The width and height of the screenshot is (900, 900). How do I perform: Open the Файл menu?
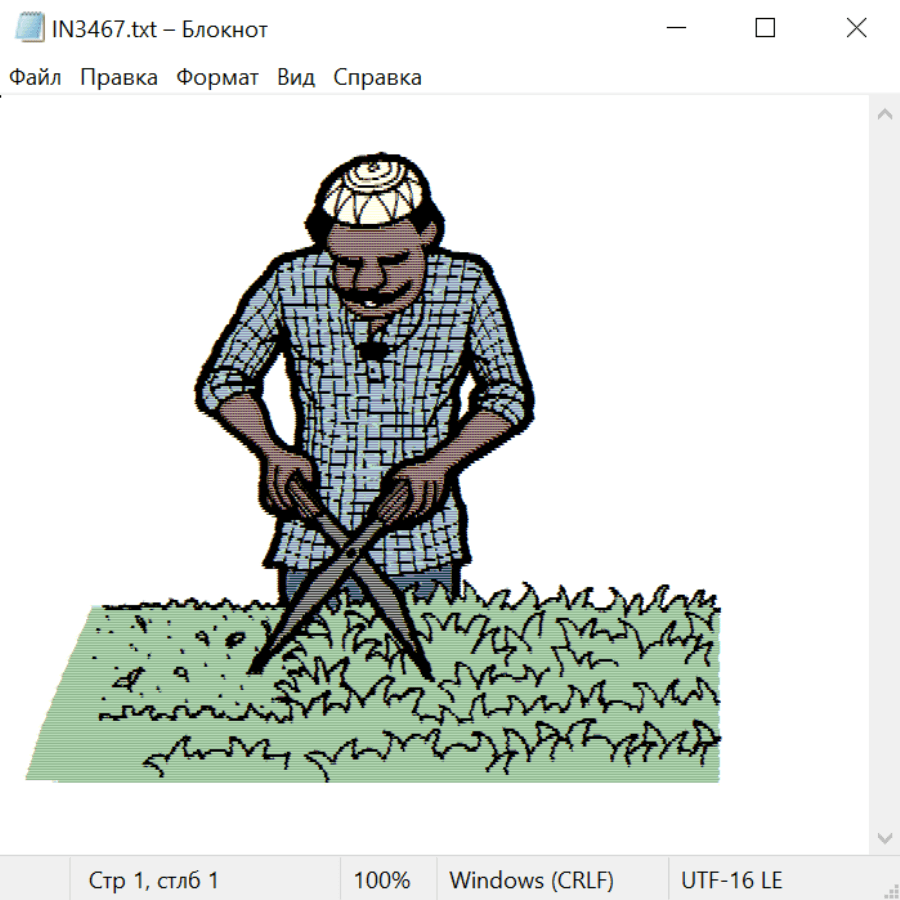(x=36, y=78)
